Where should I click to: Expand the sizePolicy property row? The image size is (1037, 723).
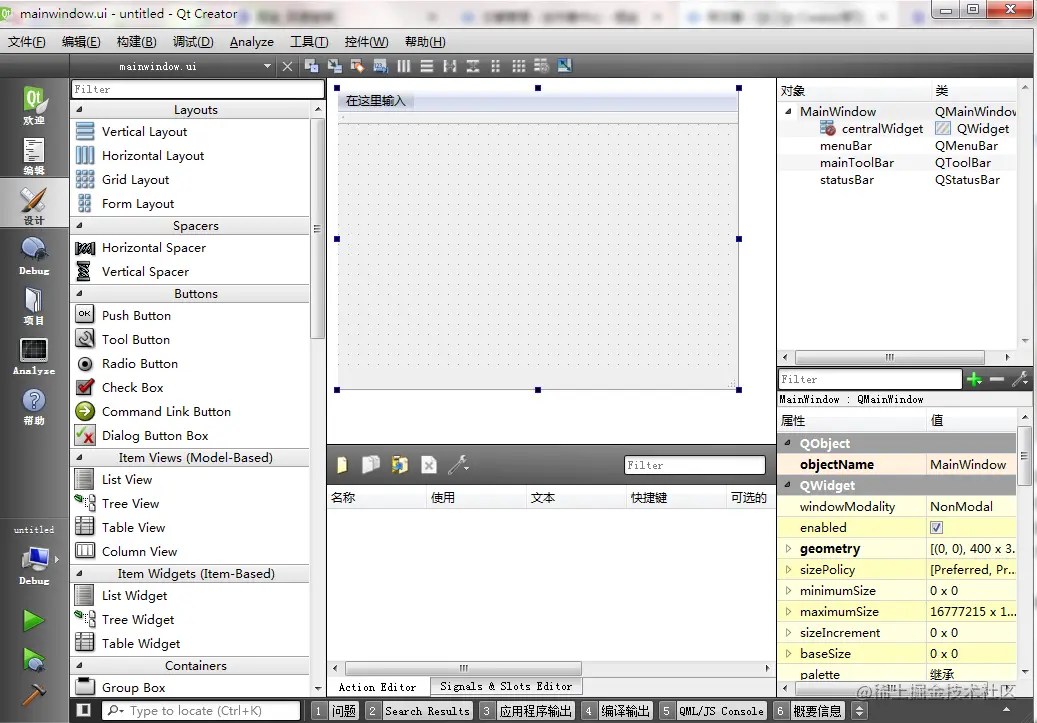click(788, 570)
